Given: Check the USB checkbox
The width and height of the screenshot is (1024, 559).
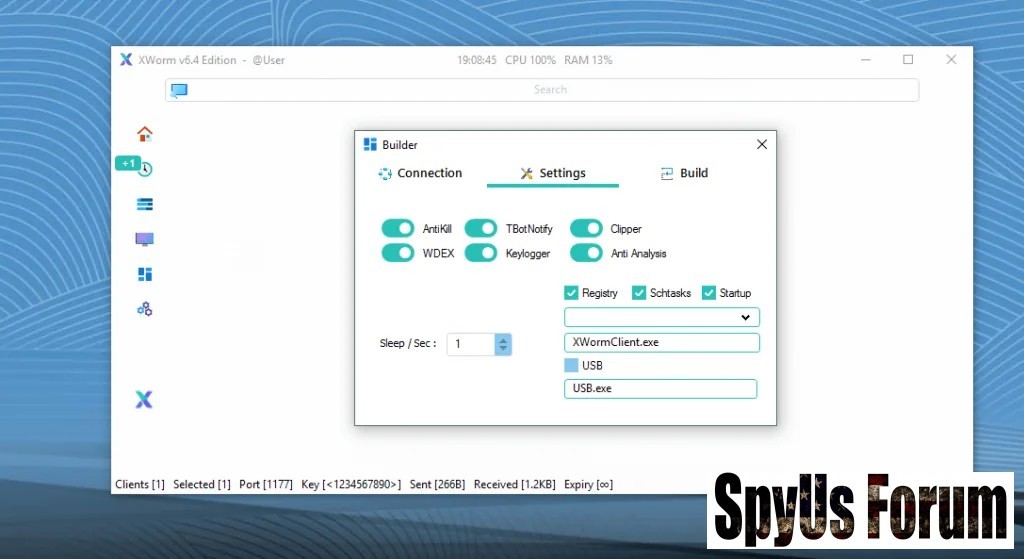Looking at the screenshot, I should 571,365.
